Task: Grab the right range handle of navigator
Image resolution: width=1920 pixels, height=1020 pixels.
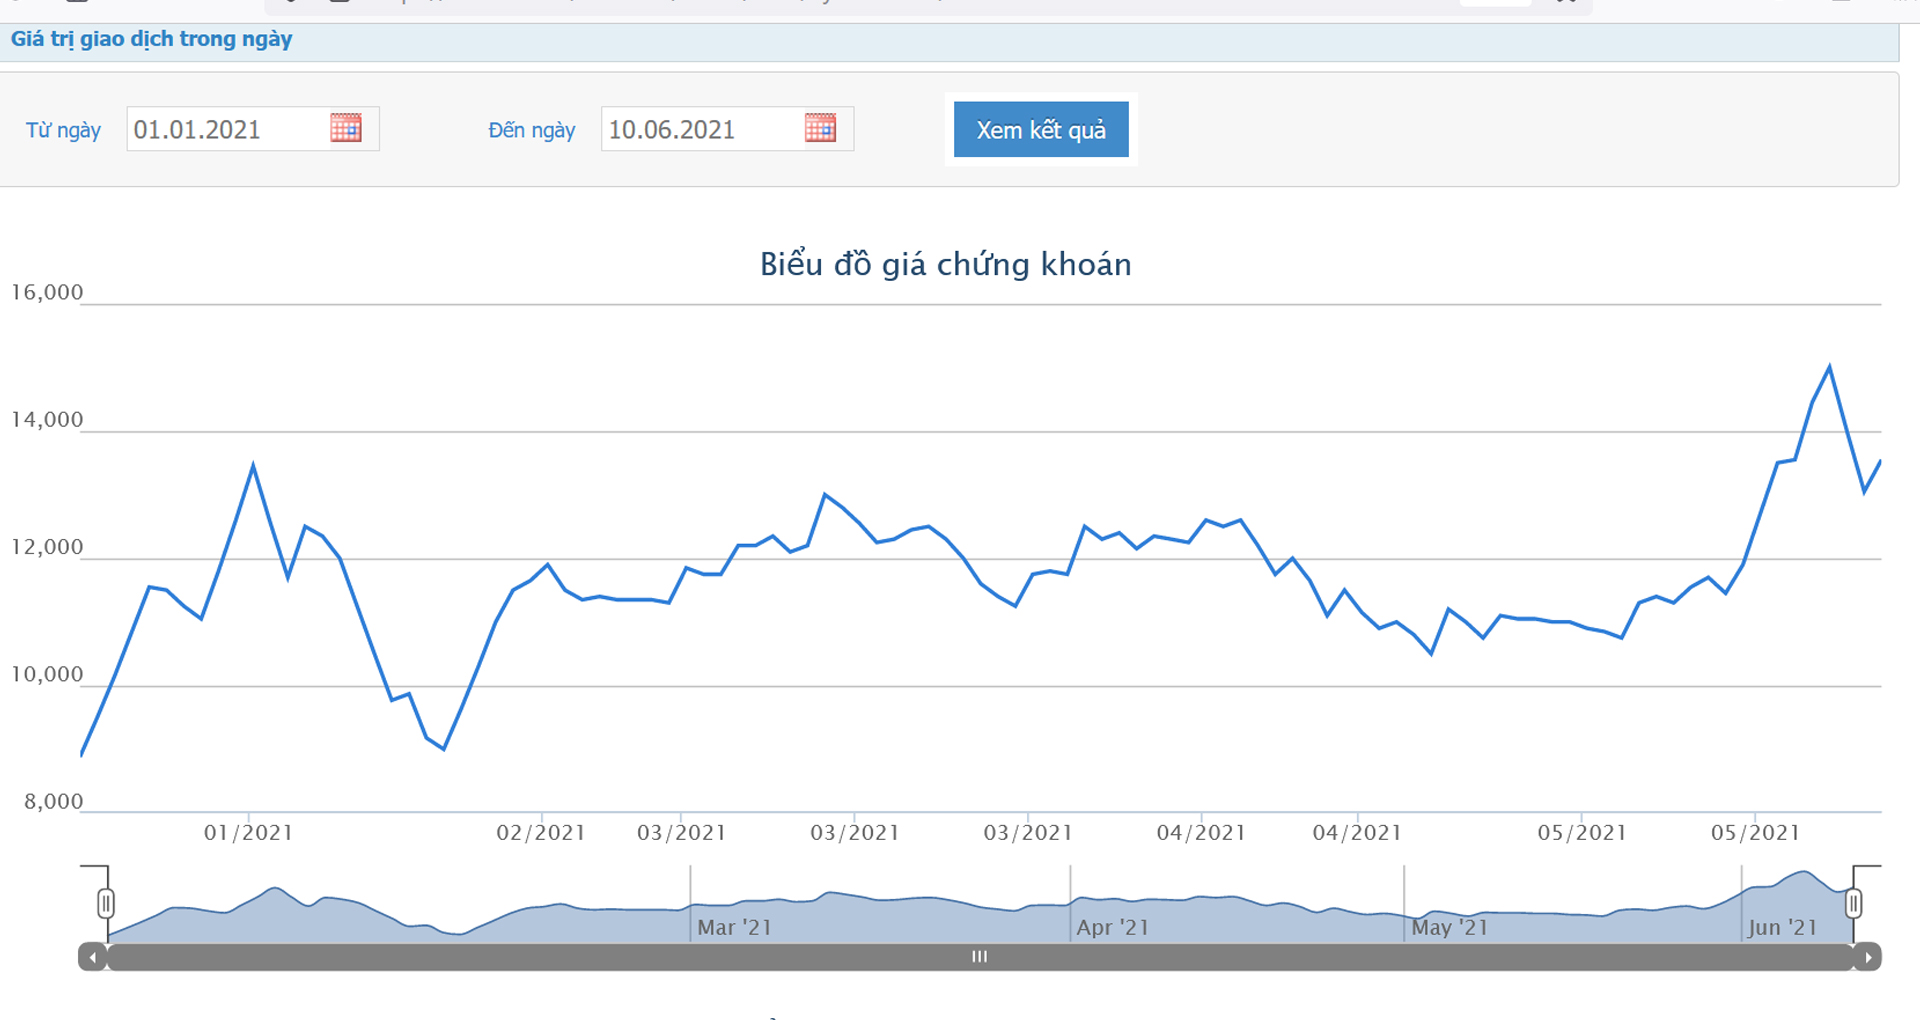Action: pyautogui.click(x=1853, y=903)
